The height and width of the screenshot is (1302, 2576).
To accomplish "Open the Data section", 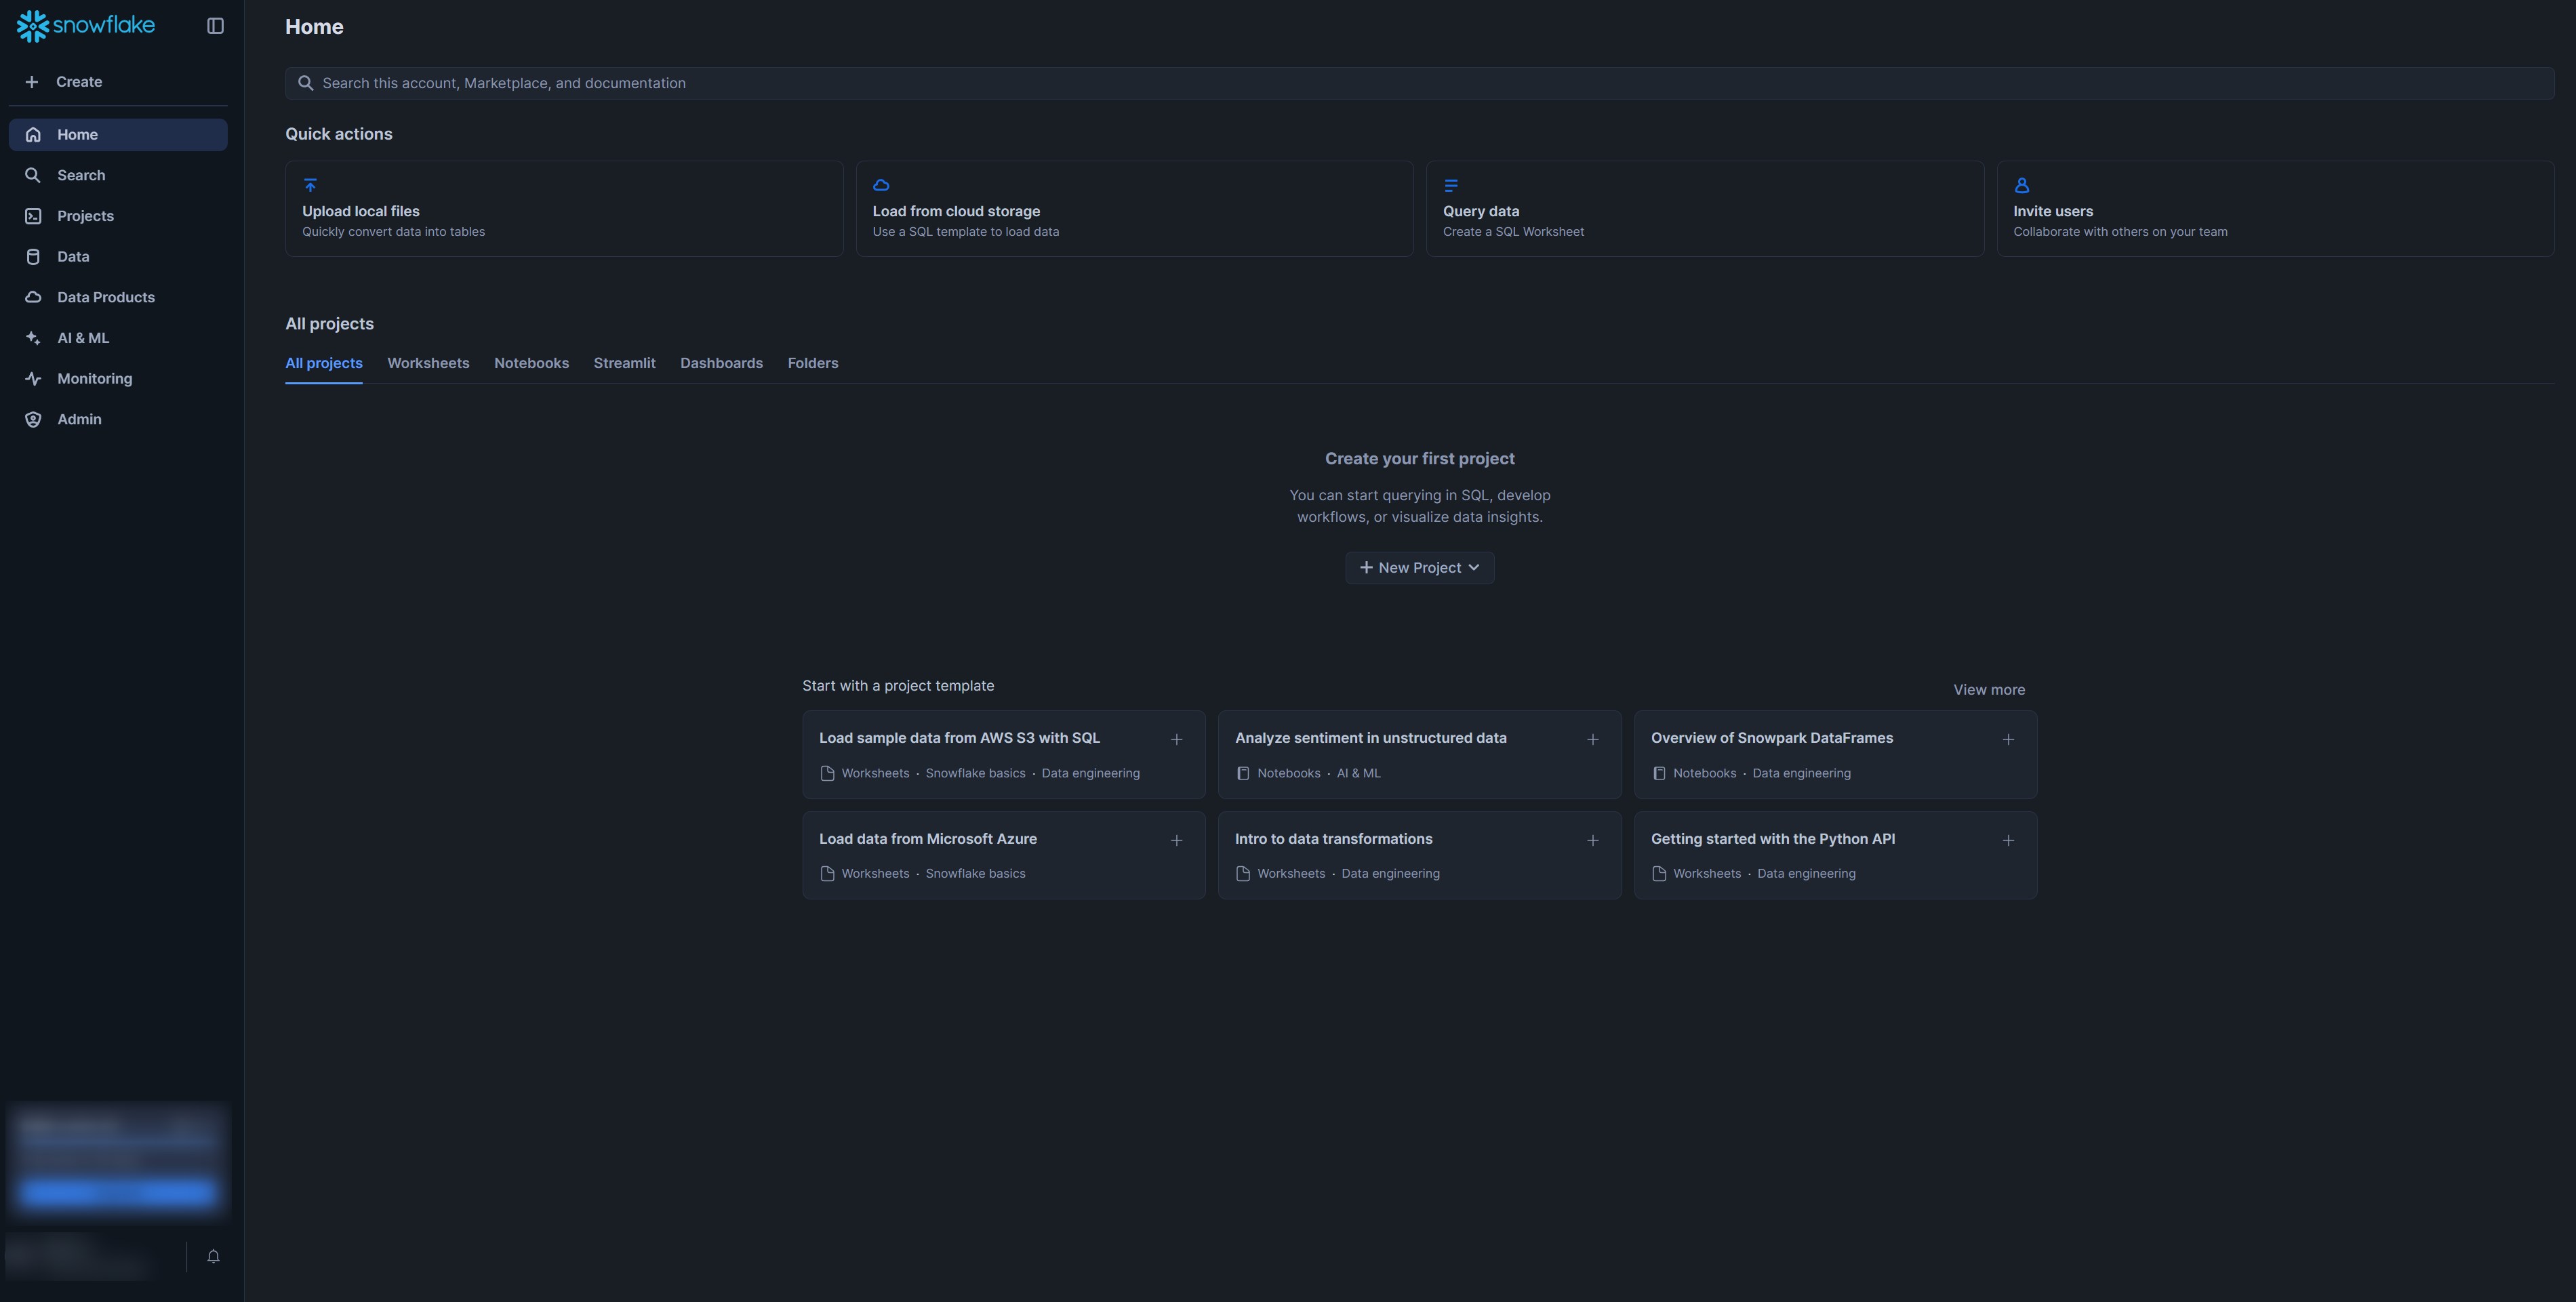I will click(118, 257).
